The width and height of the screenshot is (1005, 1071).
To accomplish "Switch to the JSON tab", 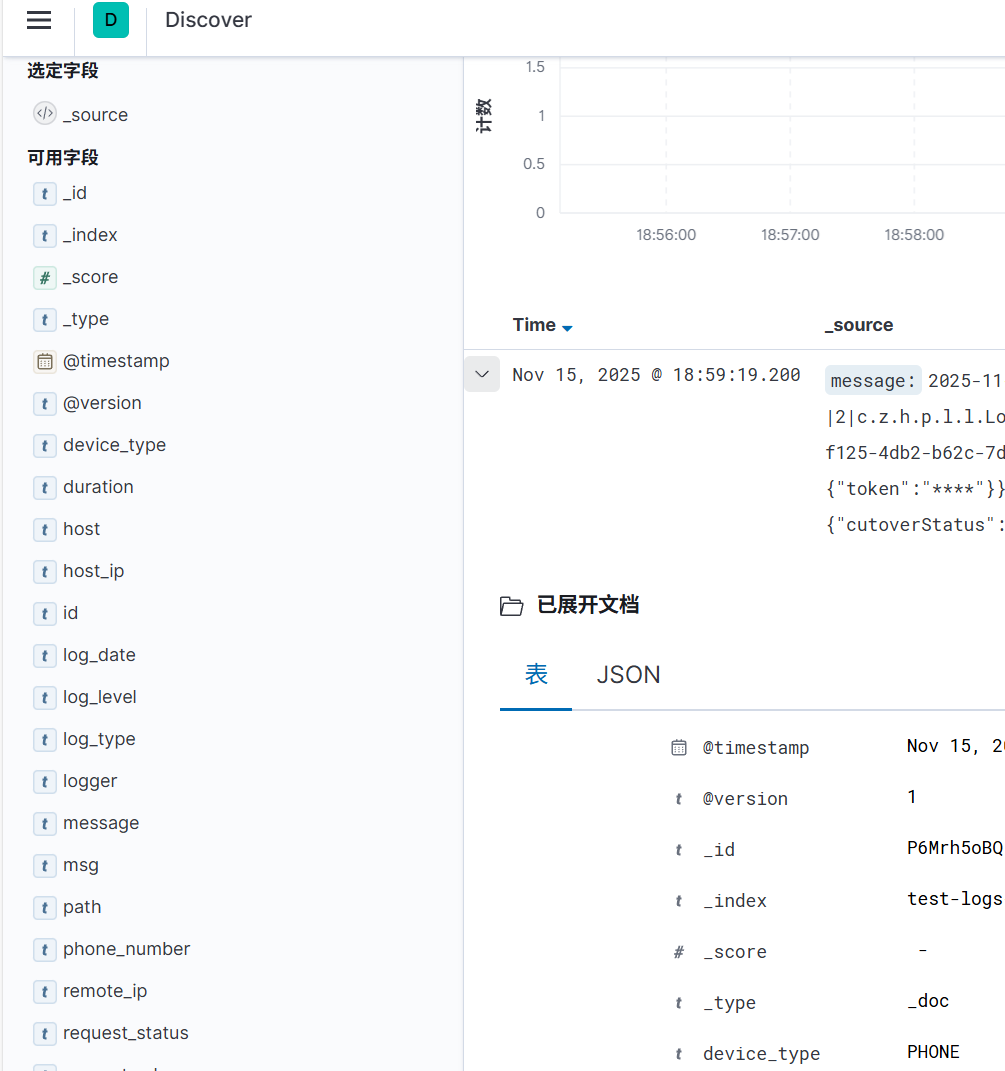I will [x=628, y=675].
